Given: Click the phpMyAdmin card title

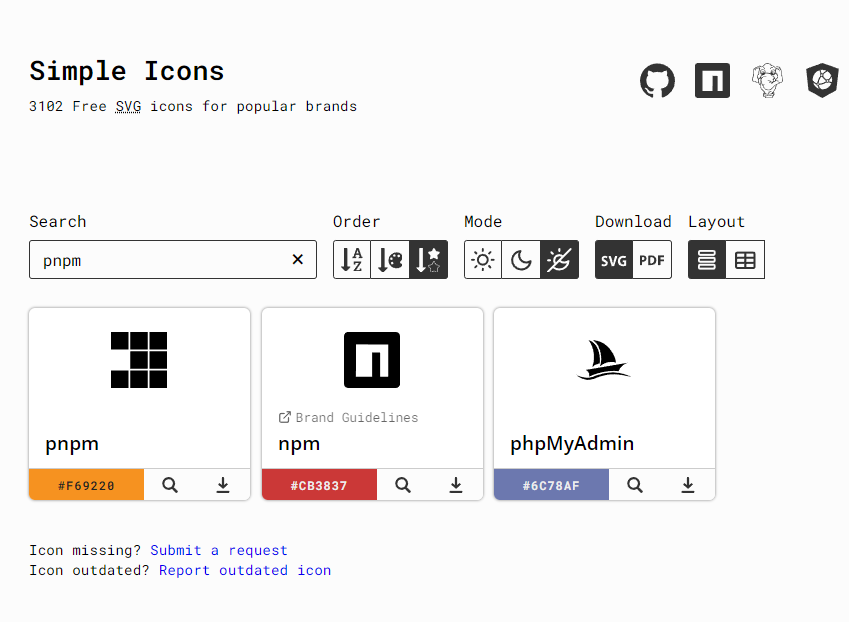Looking at the screenshot, I should coord(572,444).
